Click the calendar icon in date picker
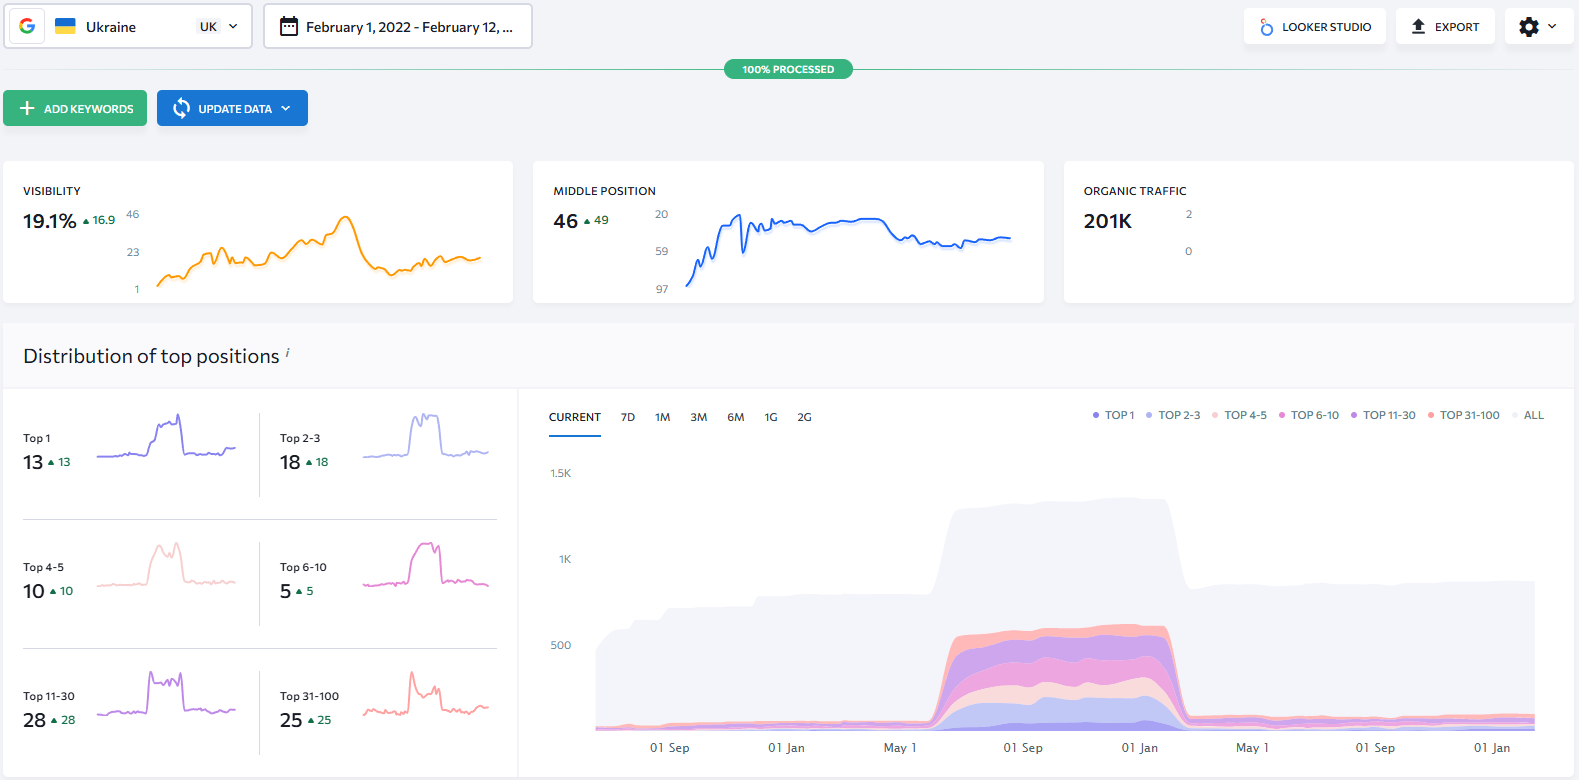This screenshot has width=1579, height=780. (x=289, y=27)
